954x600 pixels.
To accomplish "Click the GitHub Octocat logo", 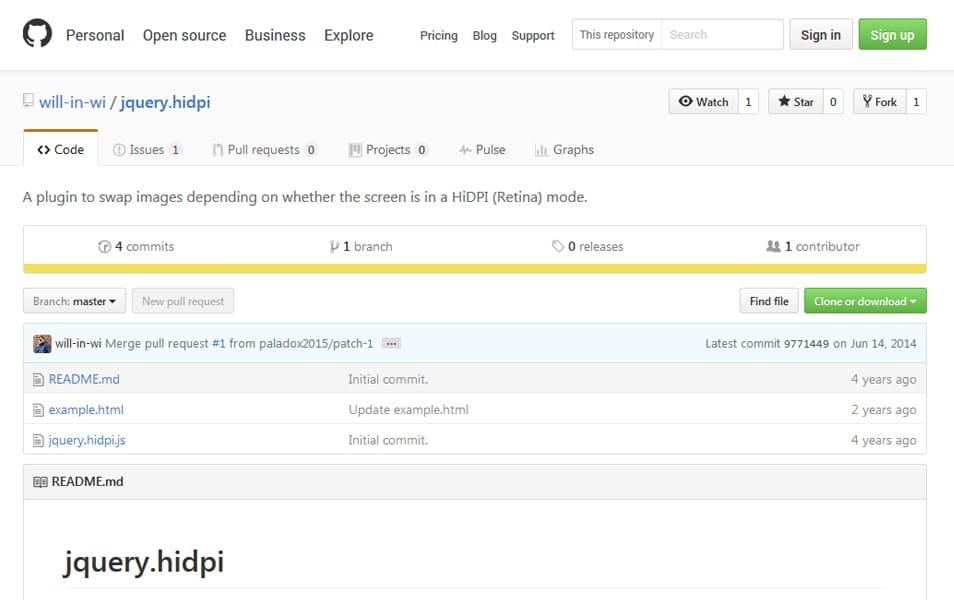I will click(x=39, y=35).
